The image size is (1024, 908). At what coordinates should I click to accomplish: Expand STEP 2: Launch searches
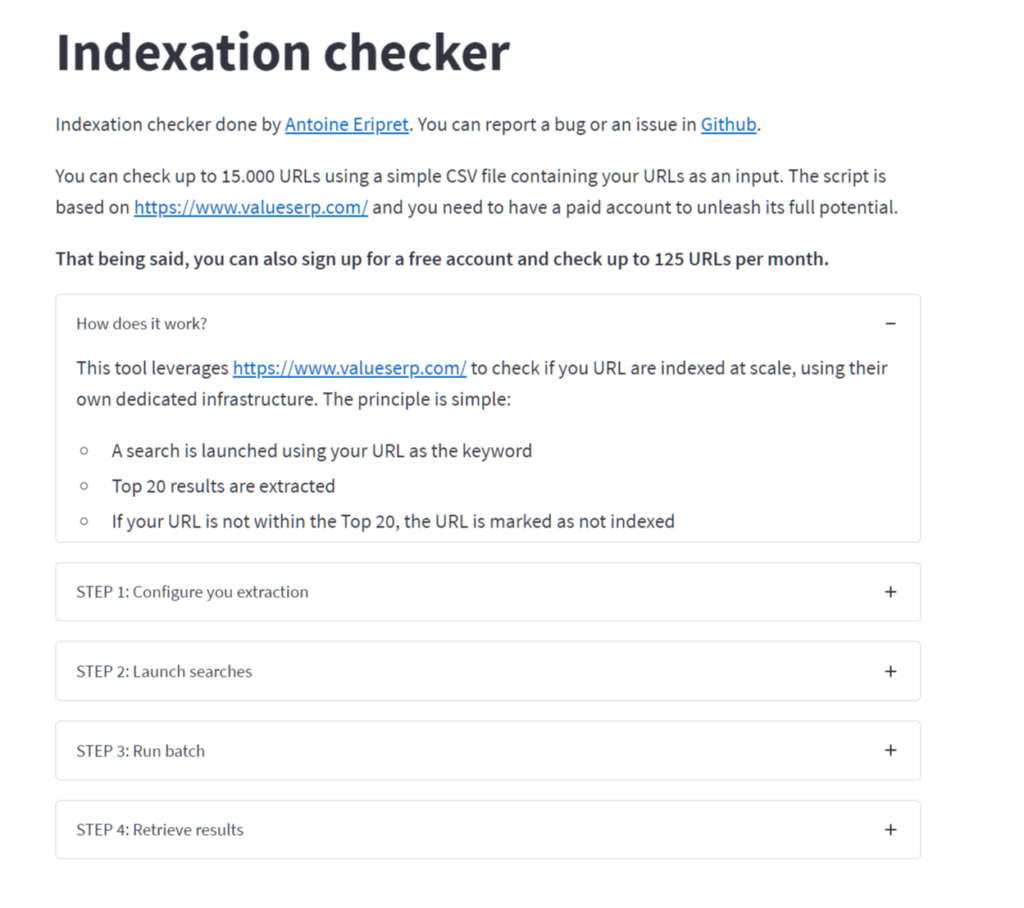[x=488, y=672]
